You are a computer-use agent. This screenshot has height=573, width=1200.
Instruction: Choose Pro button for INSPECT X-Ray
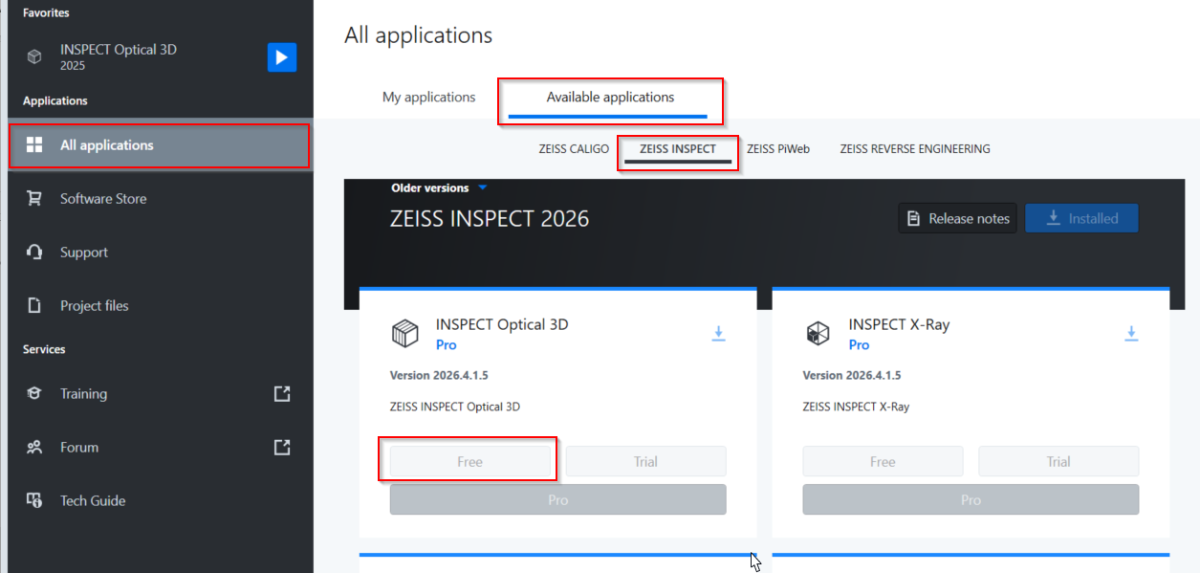971,500
